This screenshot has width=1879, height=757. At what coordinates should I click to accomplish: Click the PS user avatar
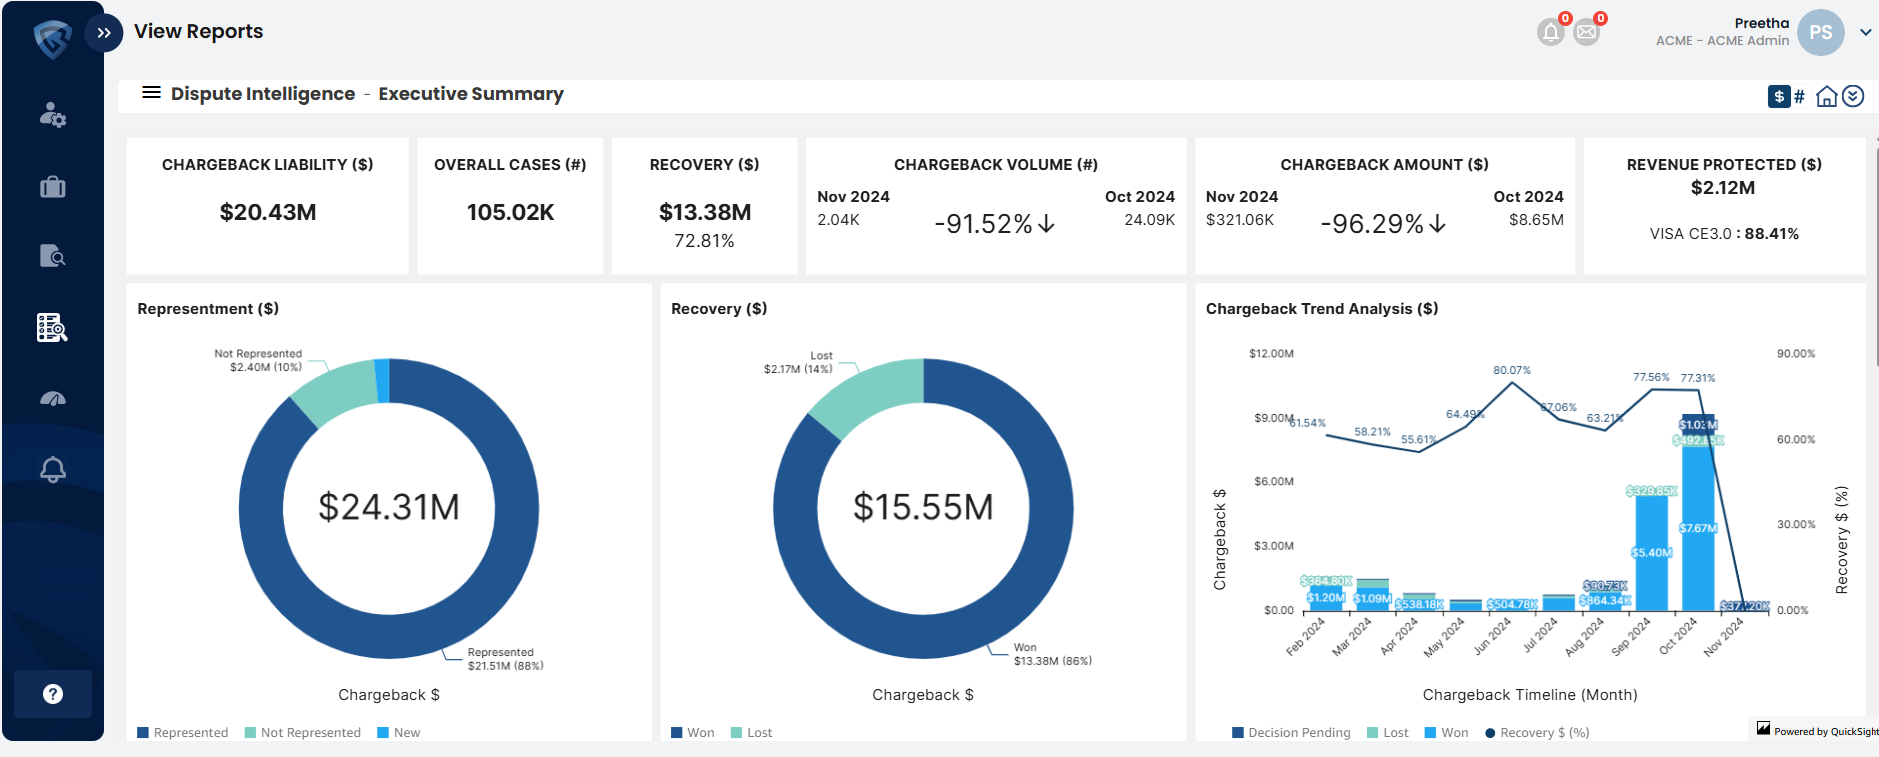click(1821, 32)
